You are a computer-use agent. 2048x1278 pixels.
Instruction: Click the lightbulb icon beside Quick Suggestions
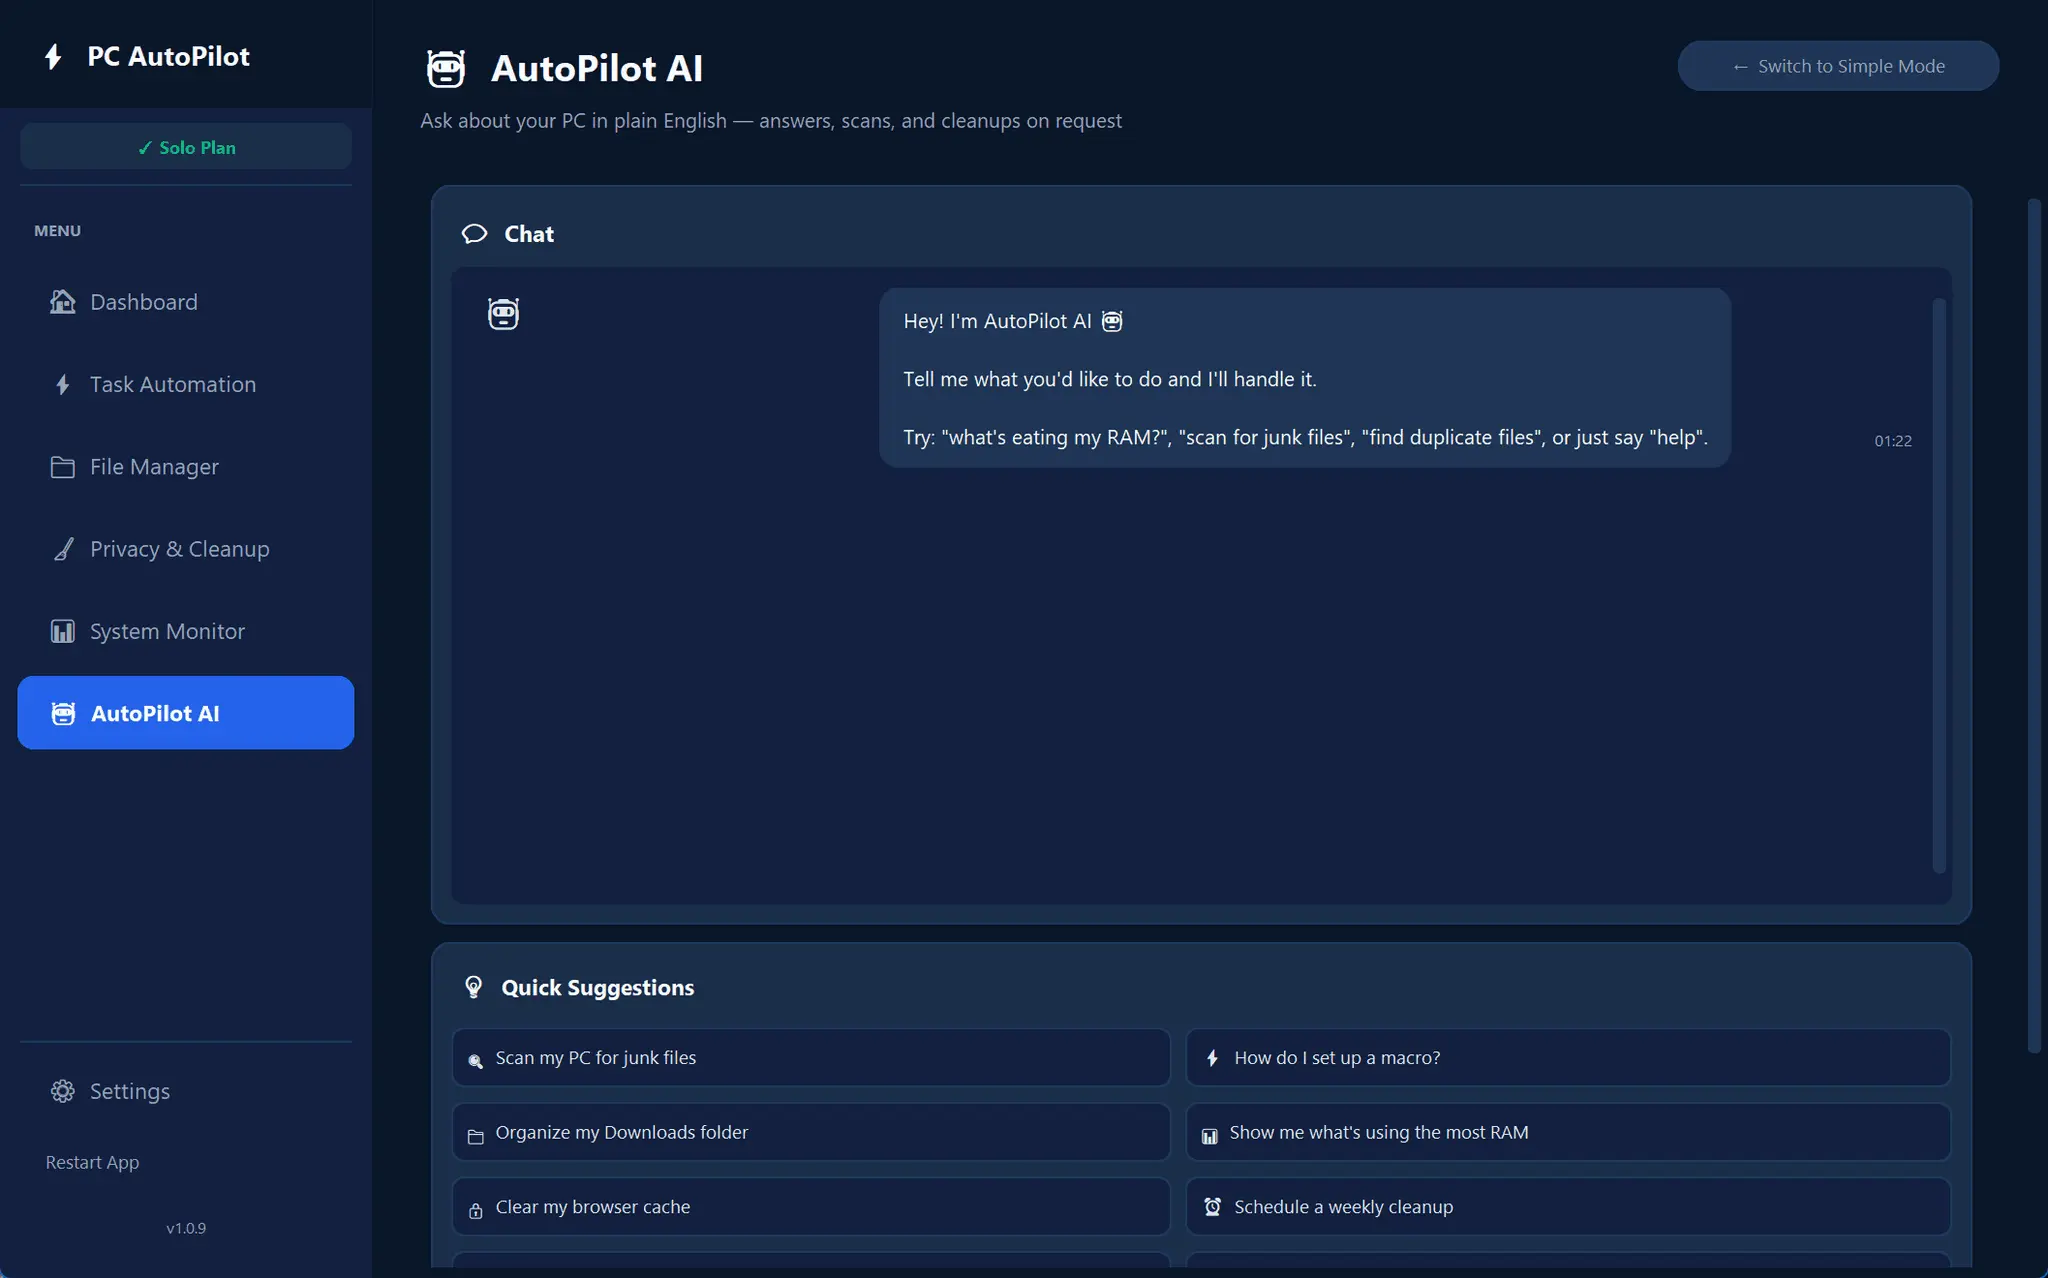coord(474,987)
